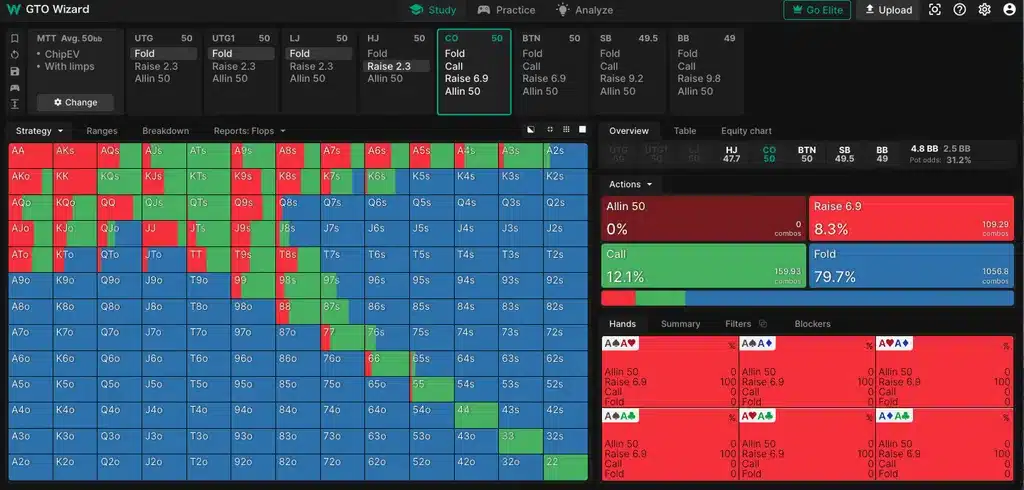Click the % icon on A♦A♣ hand card
The height and width of the screenshot is (490, 1024).
point(1006,417)
